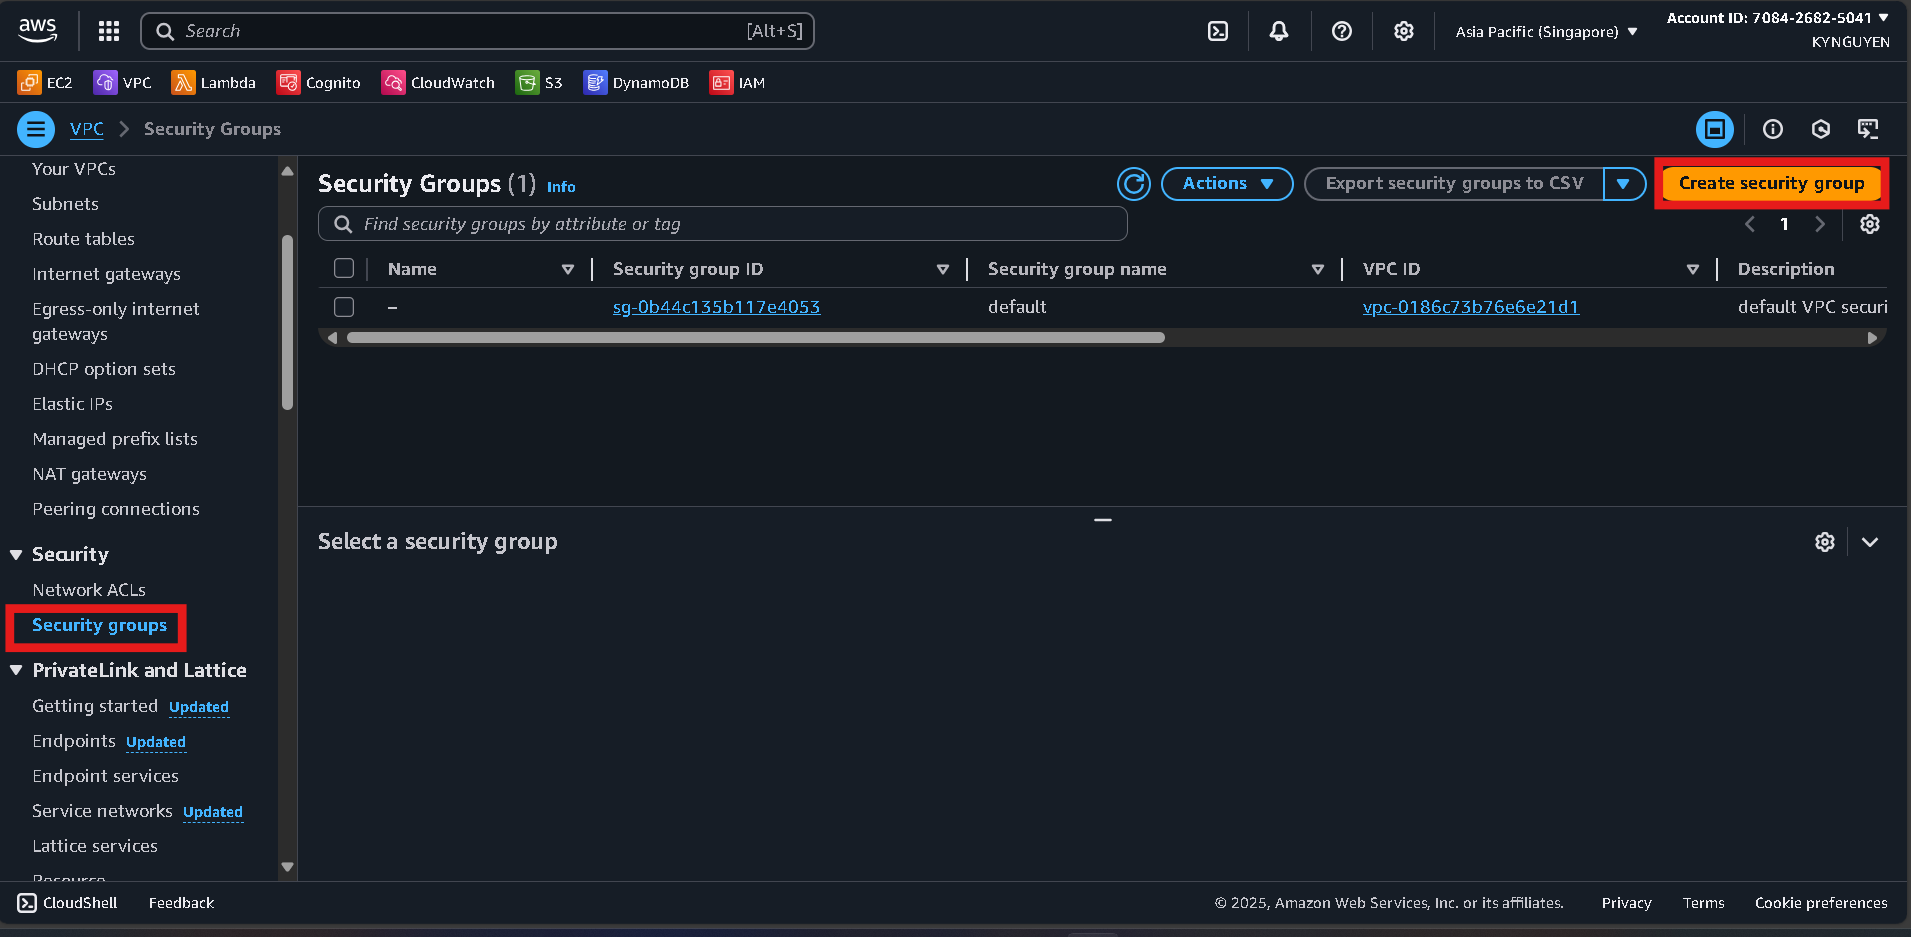Viewport: 1911px width, 937px height.
Task: Click the Create security group button
Action: click(x=1770, y=184)
